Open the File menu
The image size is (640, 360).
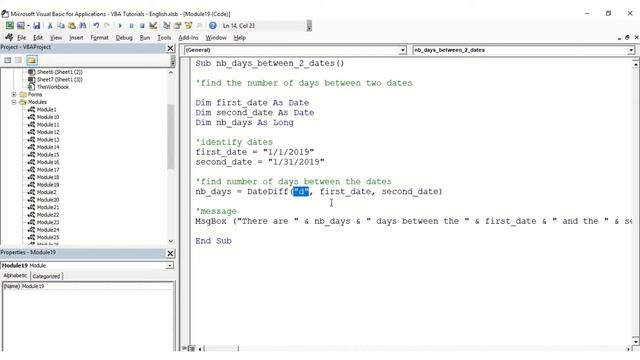tap(22, 38)
